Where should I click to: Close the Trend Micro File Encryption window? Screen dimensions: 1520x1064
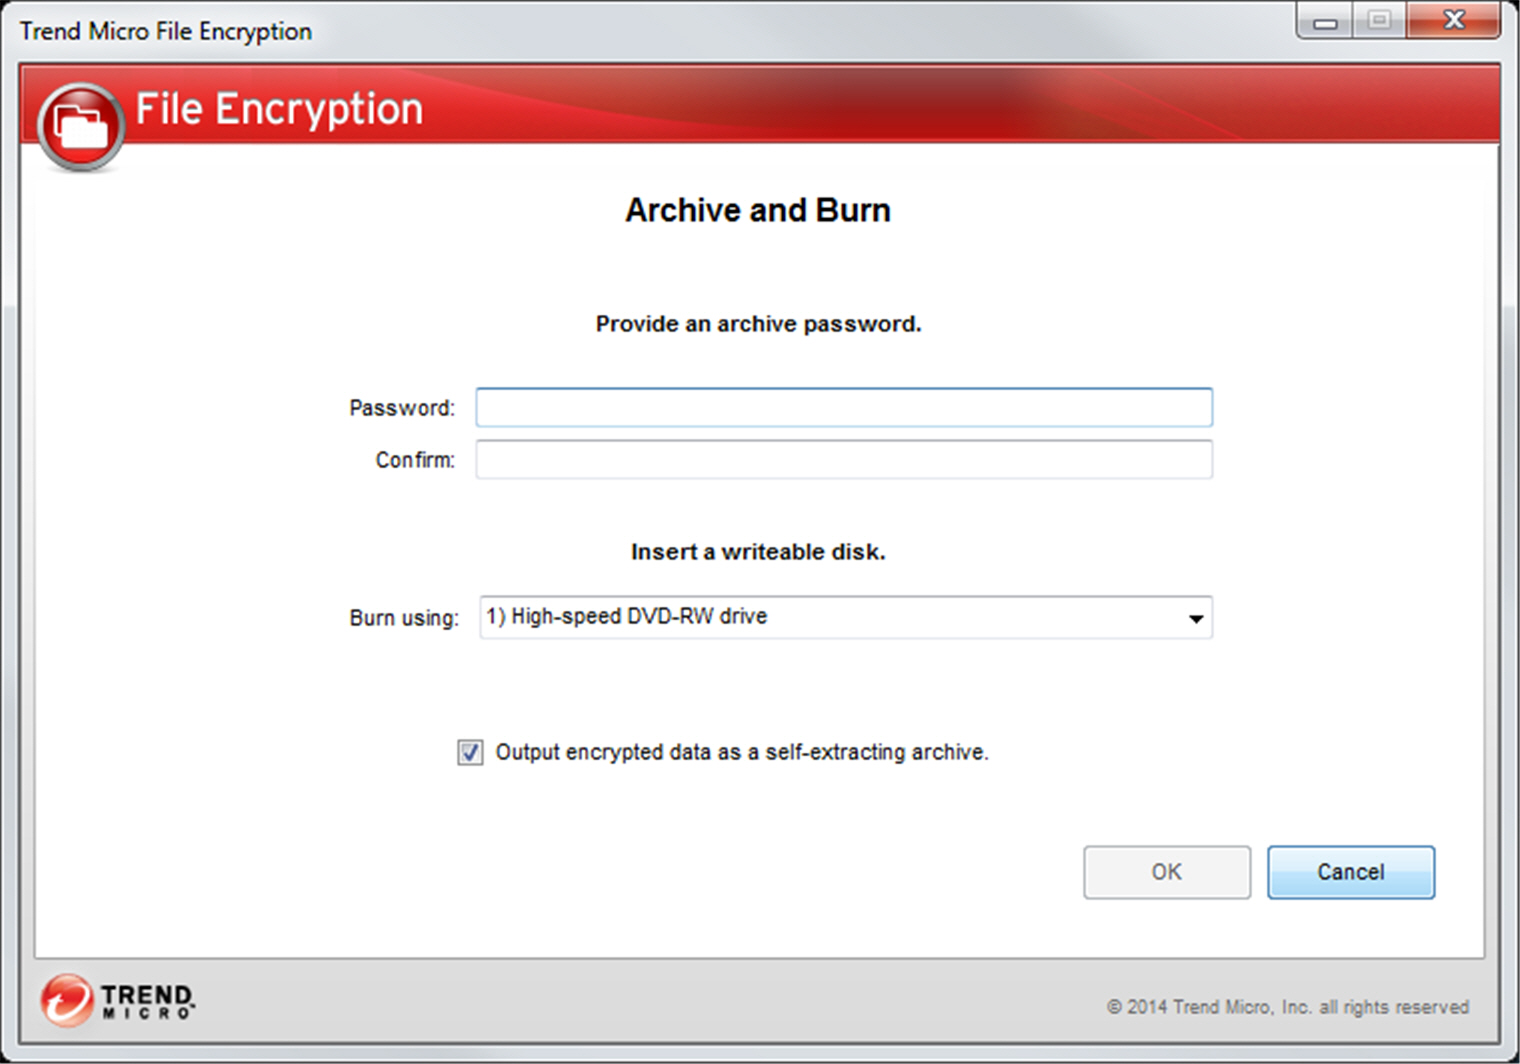point(1454,21)
